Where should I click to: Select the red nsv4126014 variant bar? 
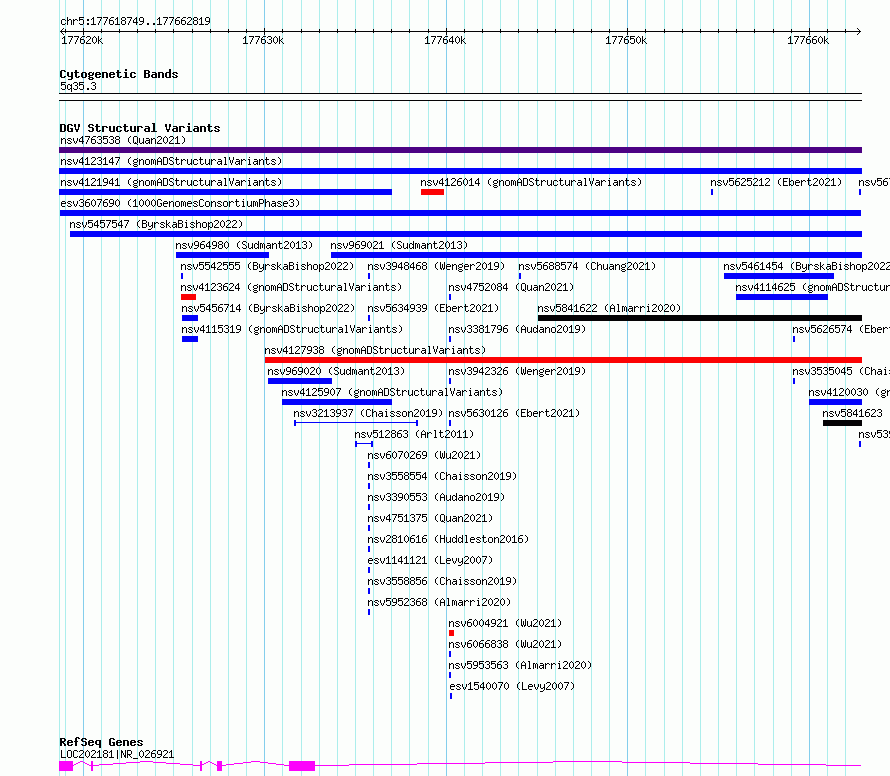(x=432, y=192)
